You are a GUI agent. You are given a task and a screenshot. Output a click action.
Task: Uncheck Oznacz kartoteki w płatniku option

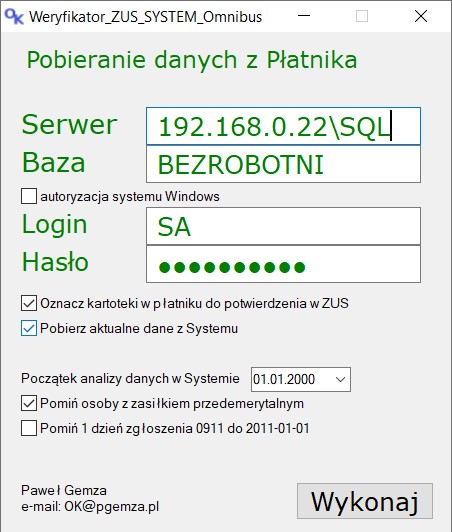pyautogui.click(x=29, y=303)
